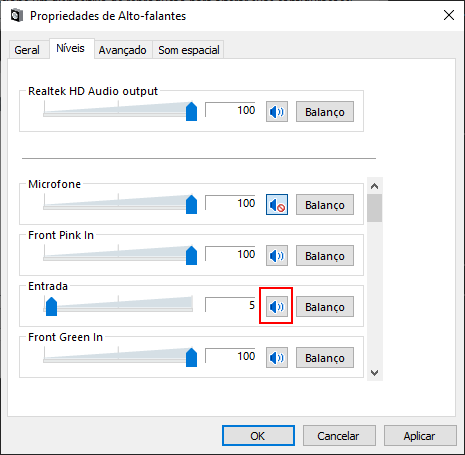The image size is (465, 455).
Task: Open the Som espacial tab
Action: (x=189, y=50)
